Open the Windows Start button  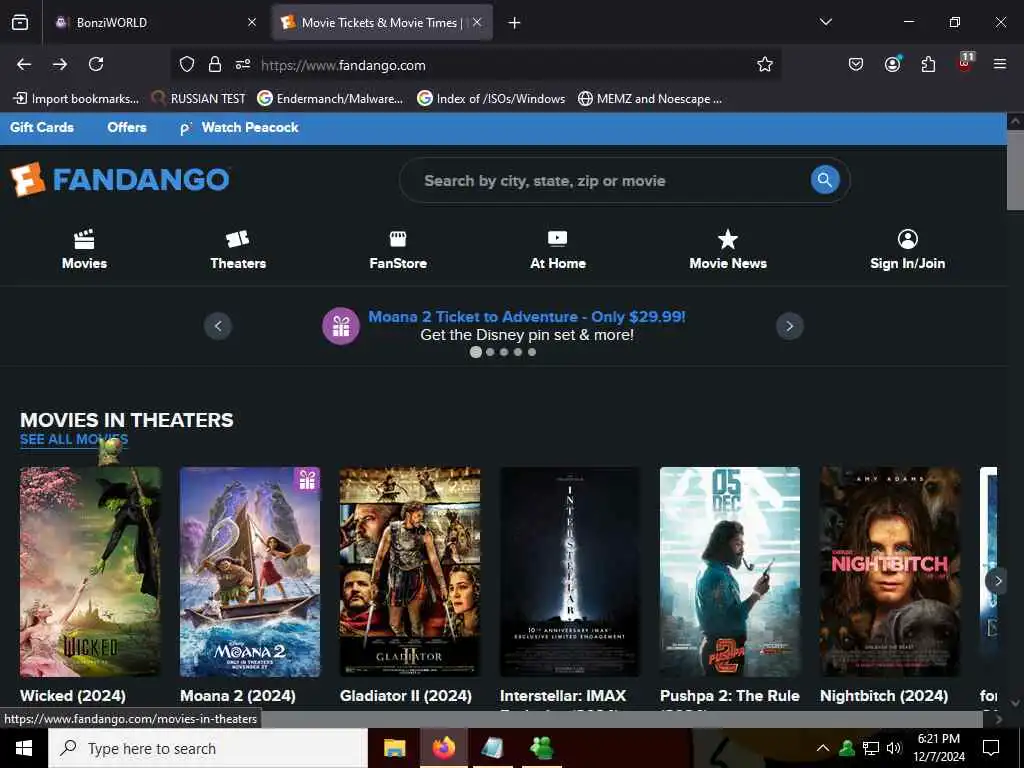click(24, 748)
